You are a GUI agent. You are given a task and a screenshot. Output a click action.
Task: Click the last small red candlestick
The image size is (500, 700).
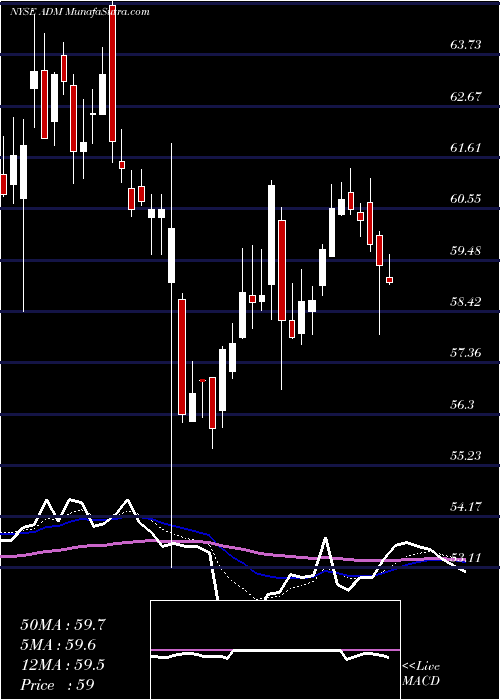point(390,280)
